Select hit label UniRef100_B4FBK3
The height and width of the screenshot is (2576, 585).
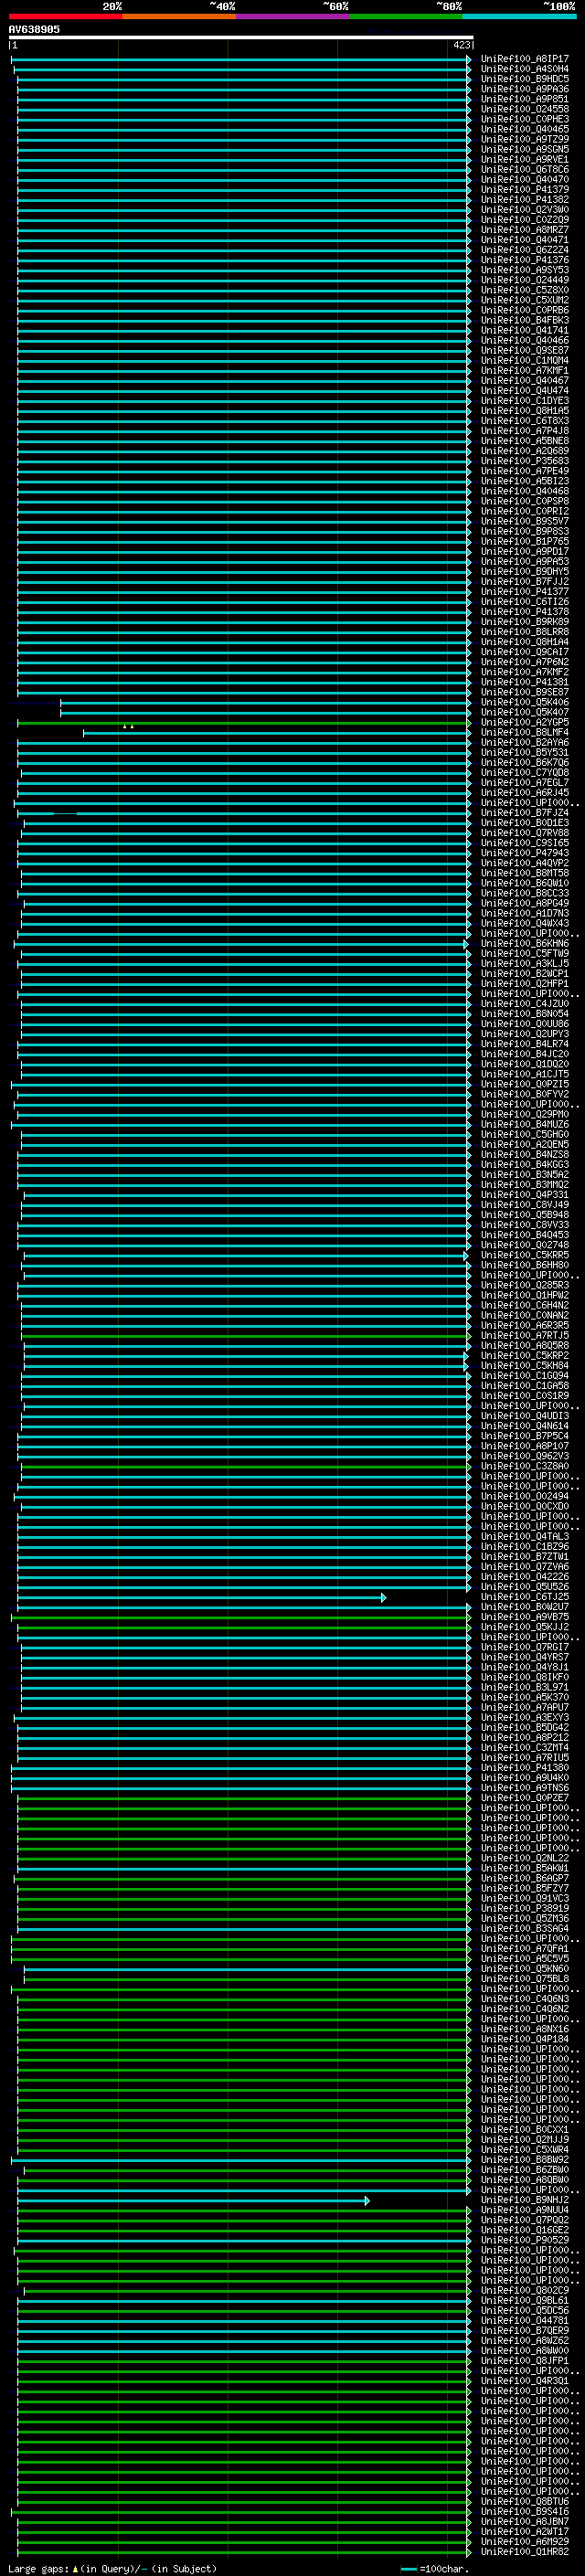pos(524,320)
